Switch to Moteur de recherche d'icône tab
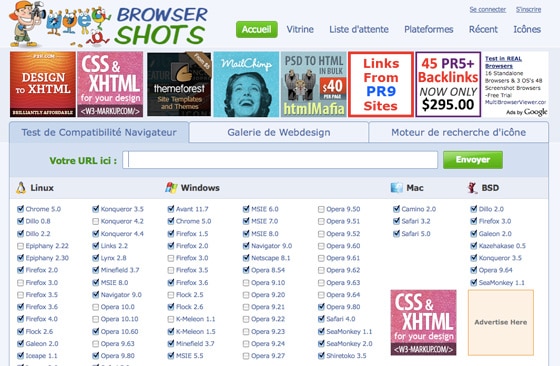The image size is (560, 366). click(x=459, y=132)
